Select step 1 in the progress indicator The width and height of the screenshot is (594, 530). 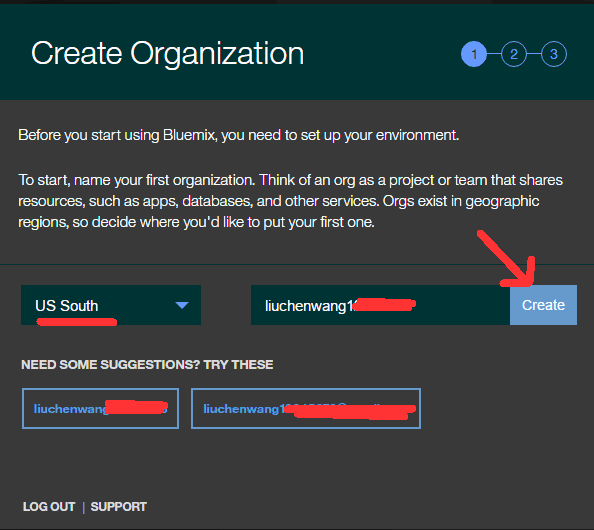pos(474,54)
